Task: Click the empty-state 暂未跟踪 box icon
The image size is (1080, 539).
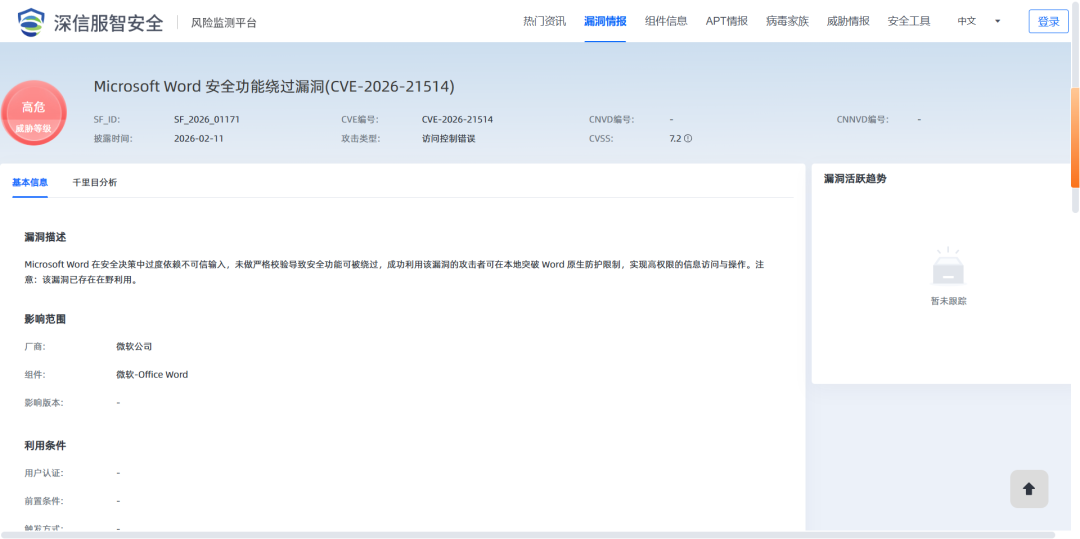Action: coord(948,266)
